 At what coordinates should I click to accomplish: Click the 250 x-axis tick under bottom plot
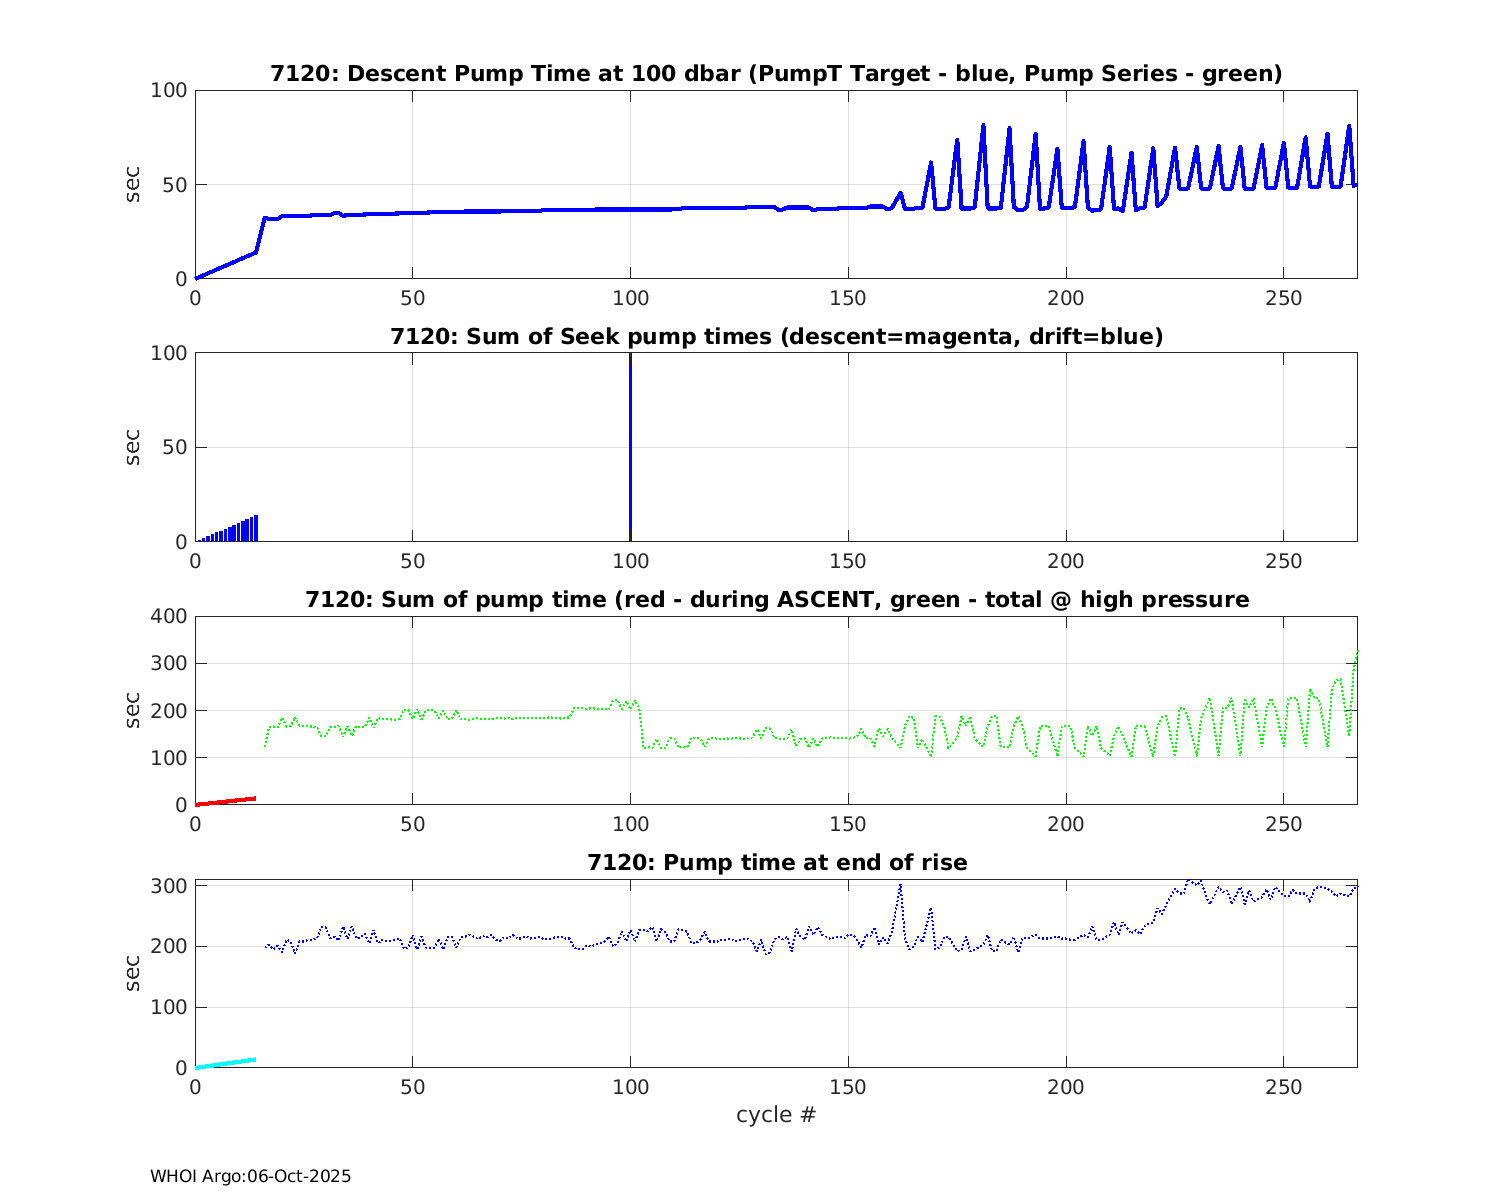(1284, 1088)
